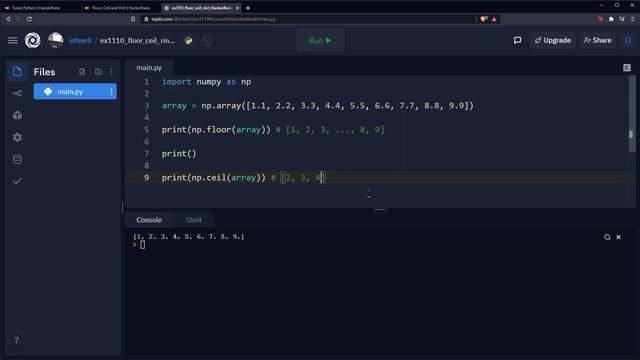The height and width of the screenshot is (360, 640).
Task: Add a new folder in Files panel
Action: [98, 72]
